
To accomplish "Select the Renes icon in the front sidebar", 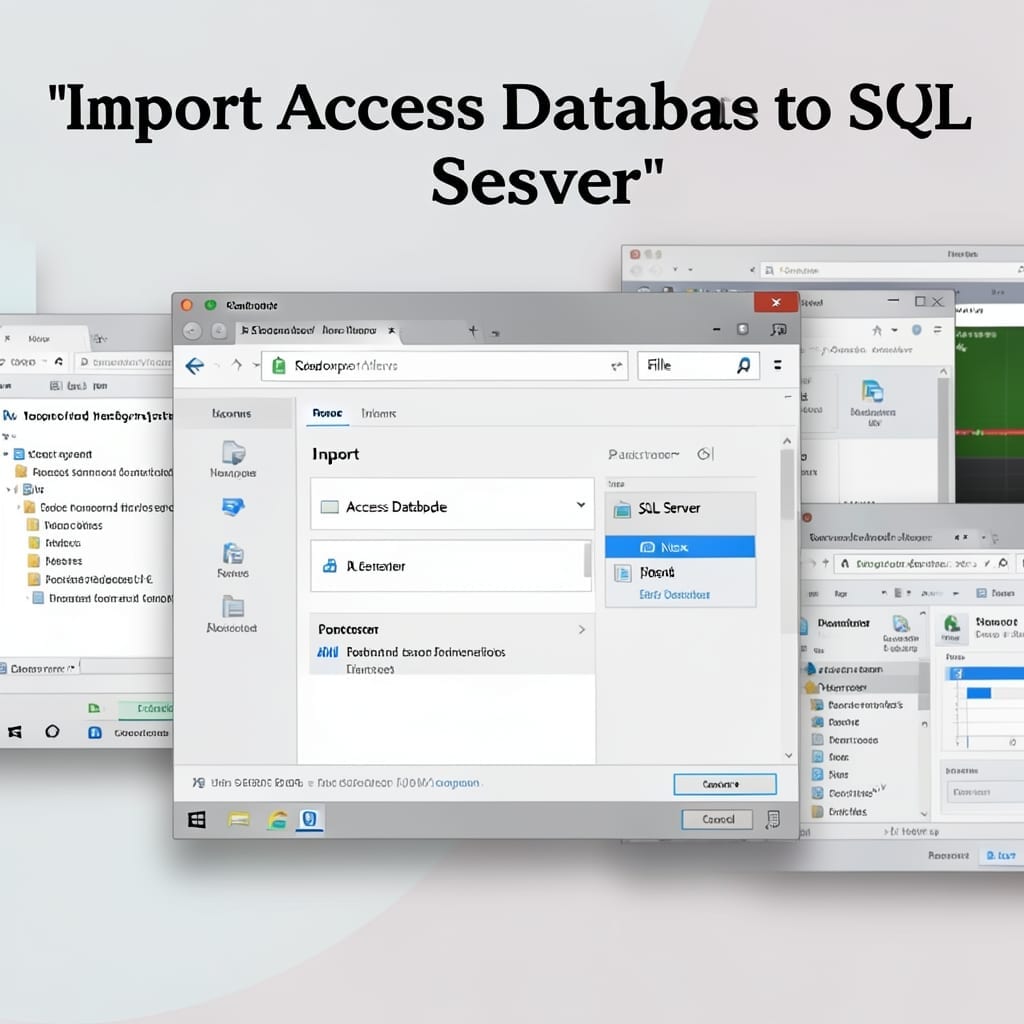I will click(x=233, y=554).
